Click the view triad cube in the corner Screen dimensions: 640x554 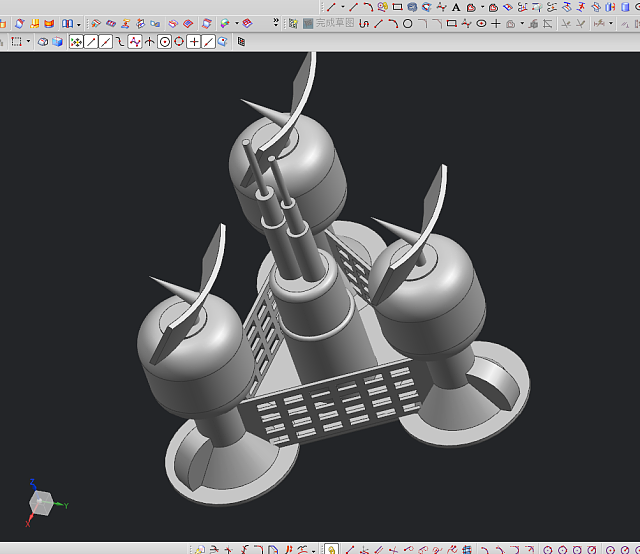coord(41,503)
